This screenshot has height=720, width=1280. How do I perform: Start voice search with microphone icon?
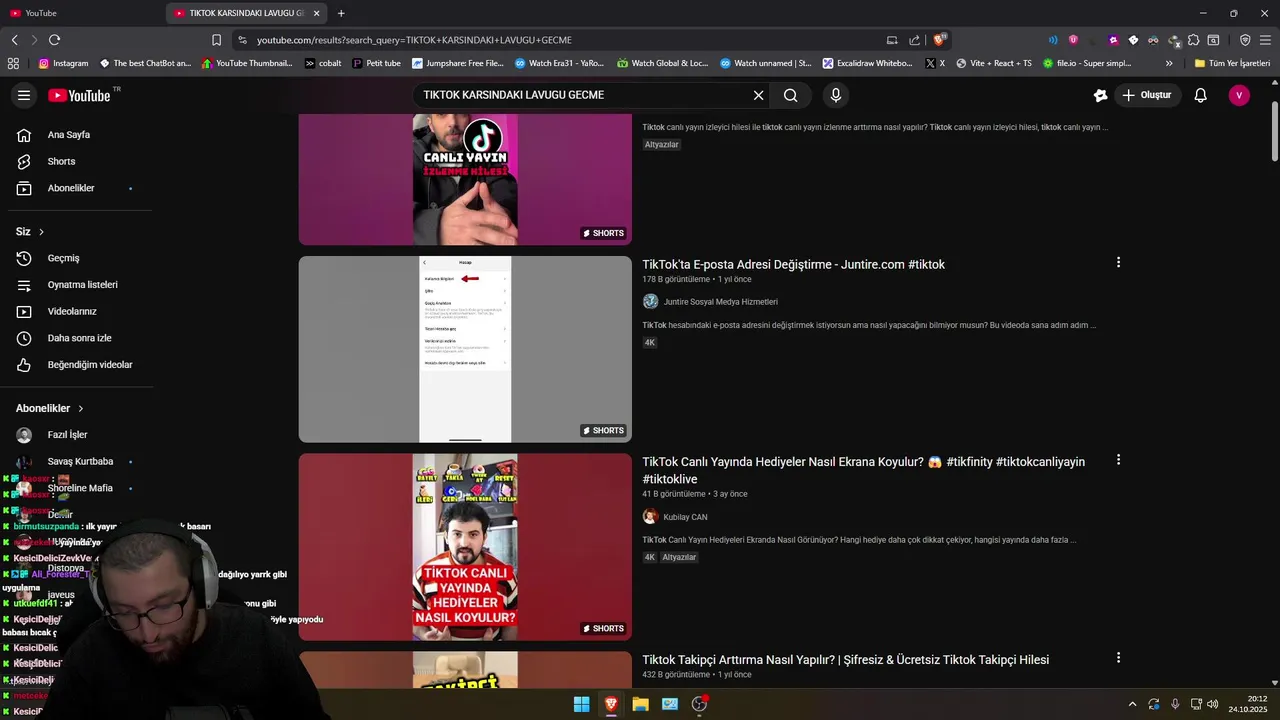836,95
